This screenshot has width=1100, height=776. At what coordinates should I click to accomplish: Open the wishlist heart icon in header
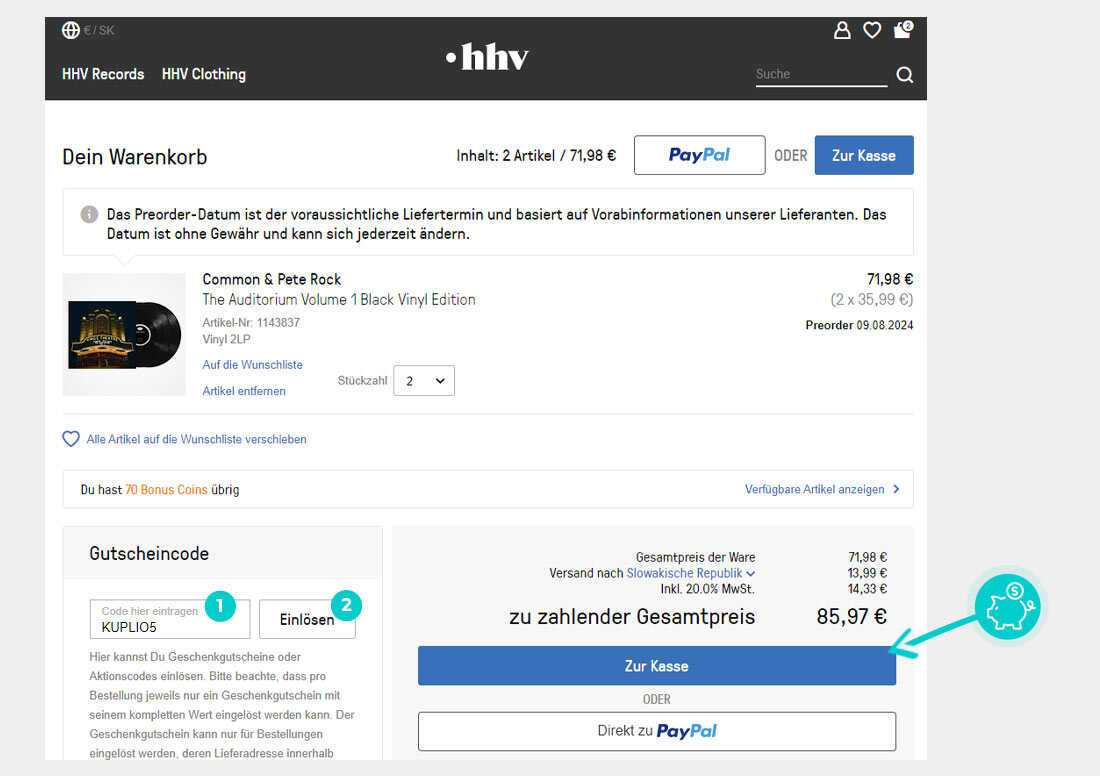[872, 30]
